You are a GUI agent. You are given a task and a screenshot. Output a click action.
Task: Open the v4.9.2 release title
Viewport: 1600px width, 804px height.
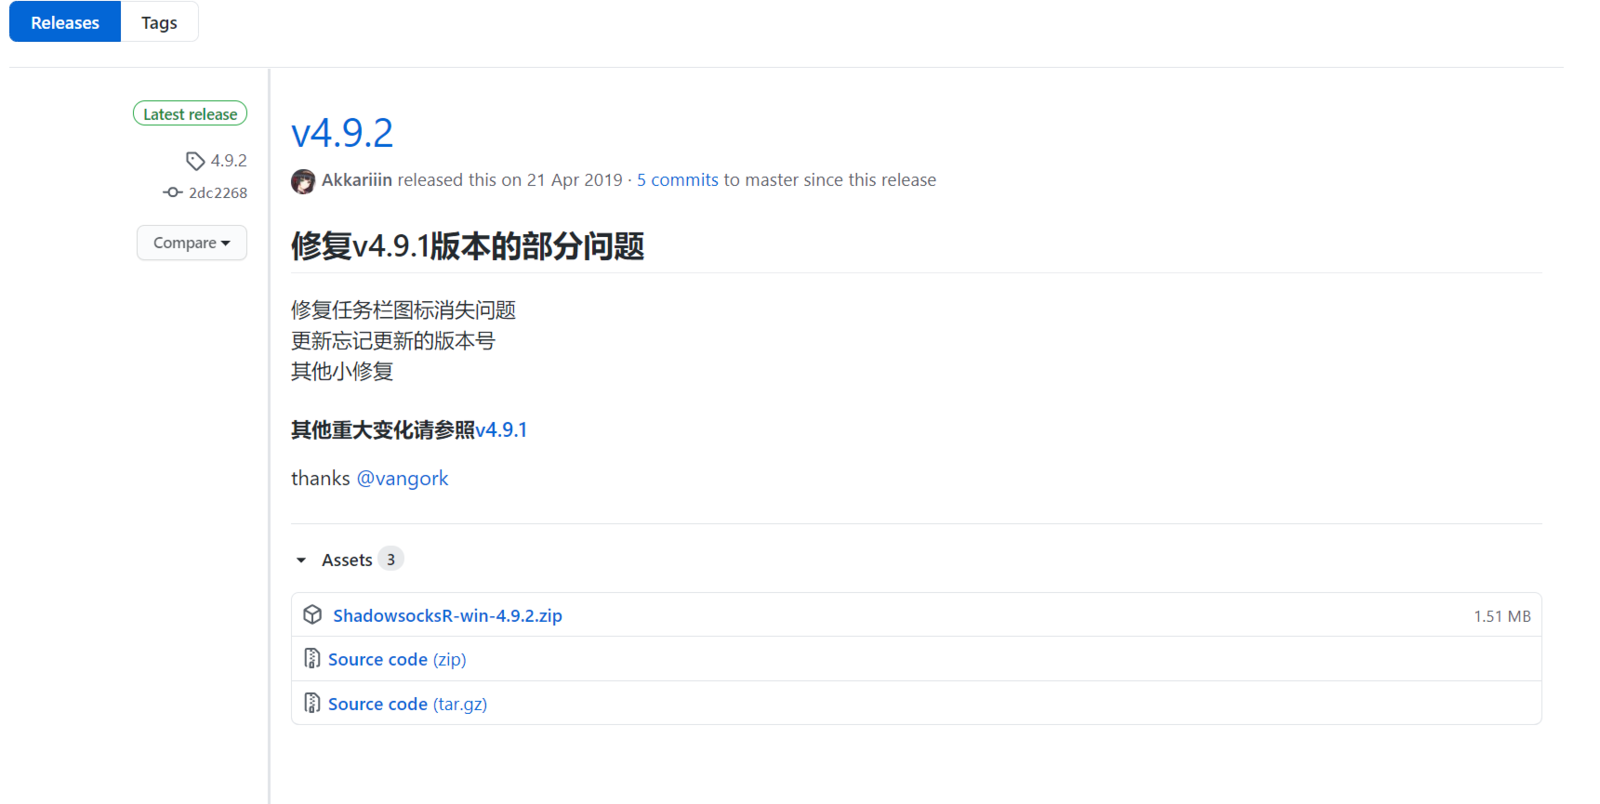point(342,132)
